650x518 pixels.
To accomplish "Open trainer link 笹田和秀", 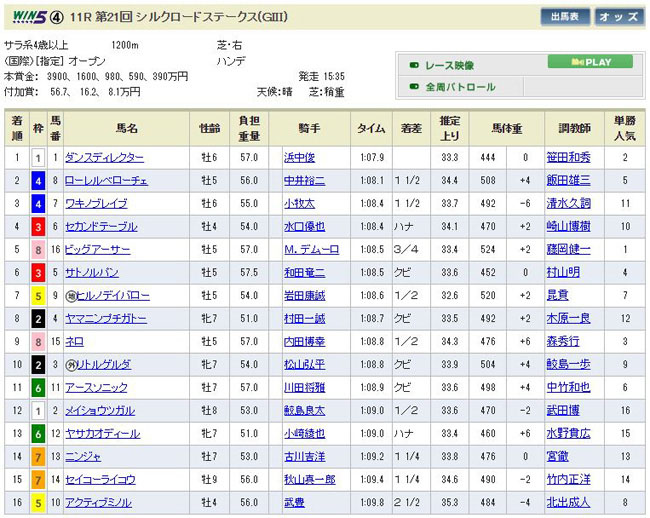I will coord(569,158).
